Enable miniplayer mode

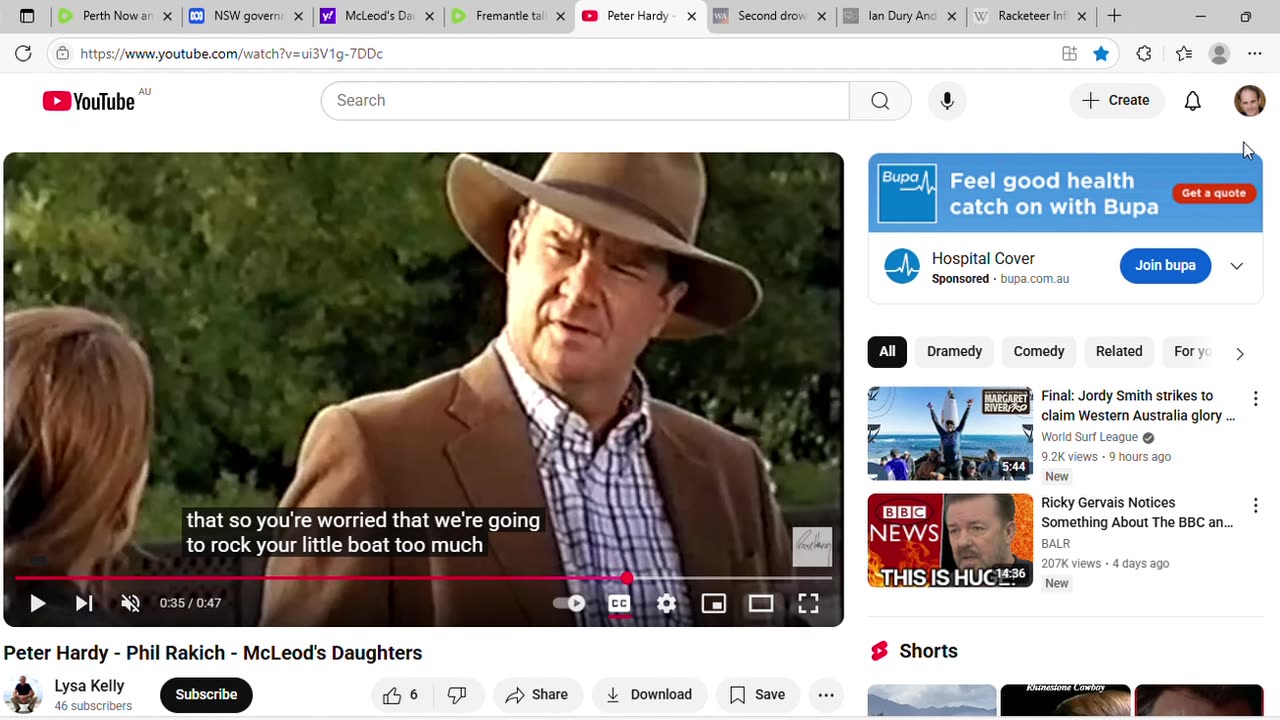713,603
